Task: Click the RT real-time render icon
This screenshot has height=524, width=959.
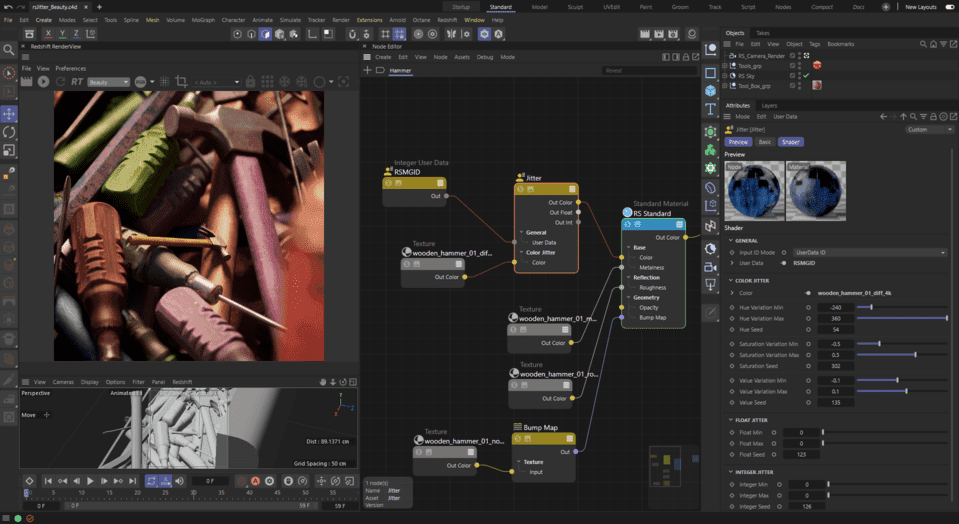Action: 76,81
